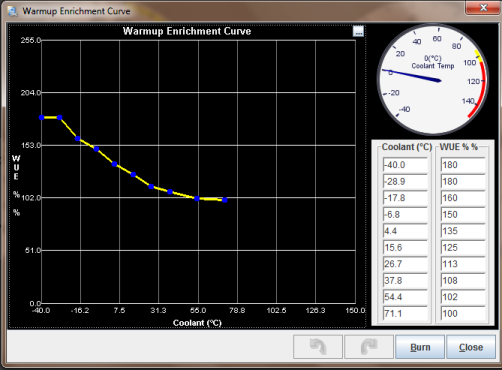Close the Warmup Enrichment dialog
502x370 pixels.
pos(471,347)
